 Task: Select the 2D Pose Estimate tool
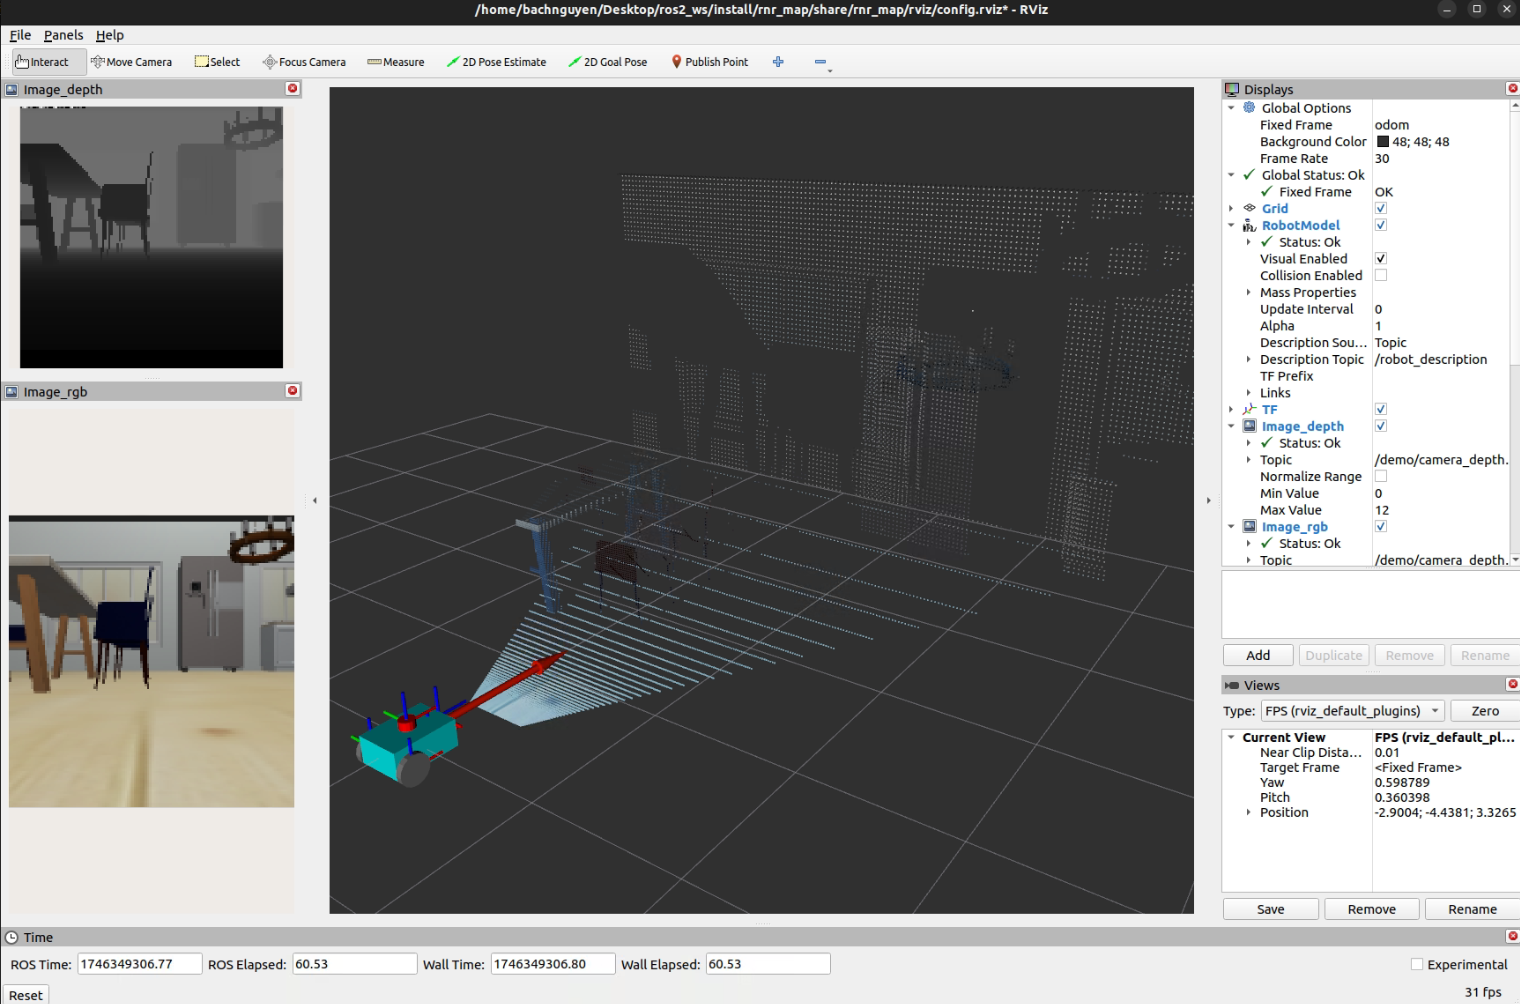click(x=497, y=62)
